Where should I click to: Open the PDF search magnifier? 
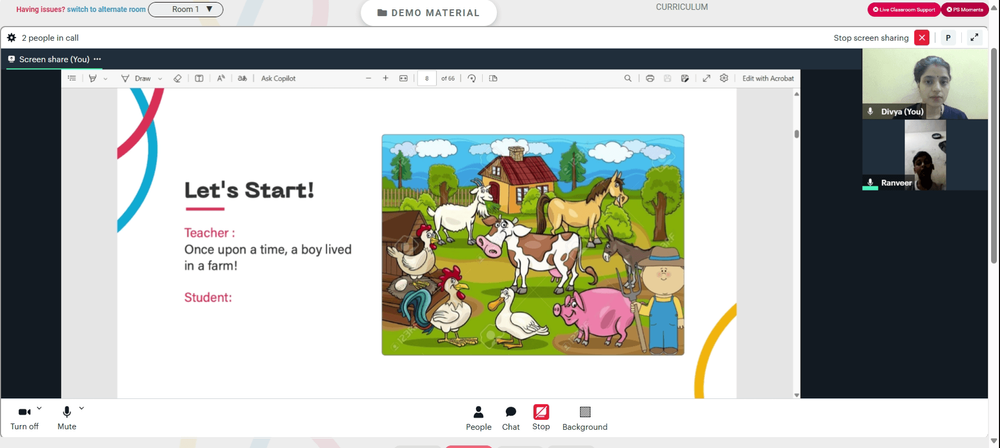tap(628, 78)
